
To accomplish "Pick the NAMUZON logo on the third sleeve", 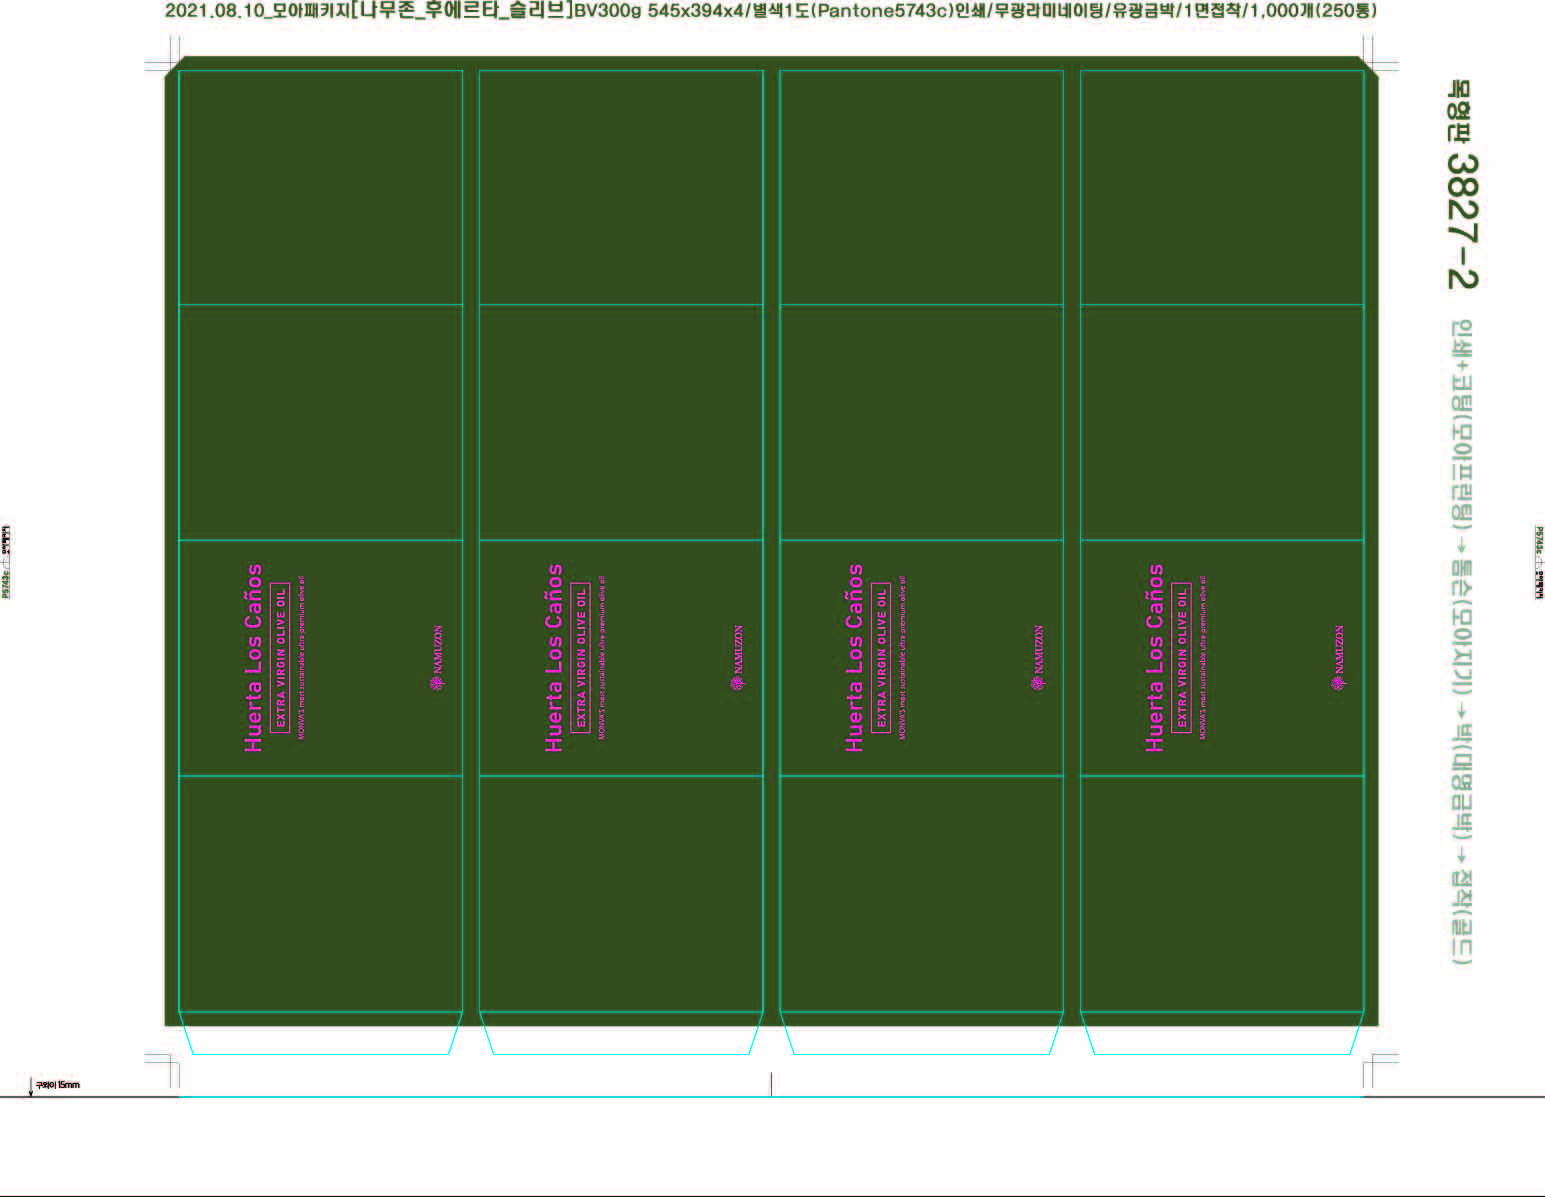I will 1038,657.
